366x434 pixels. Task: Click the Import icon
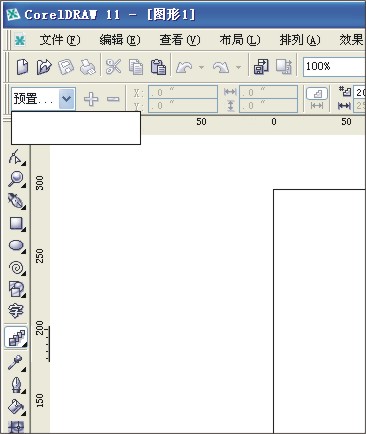point(261,67)
